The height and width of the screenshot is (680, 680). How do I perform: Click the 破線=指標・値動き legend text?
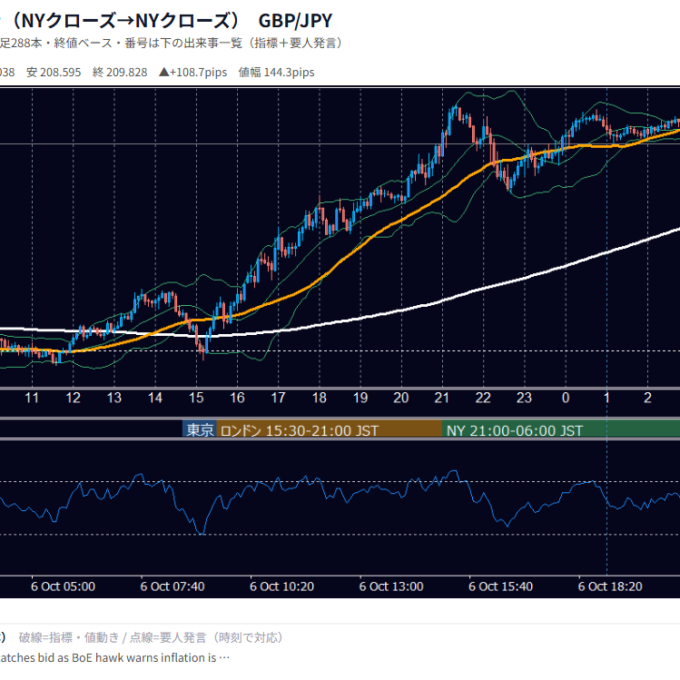click(69, 638)
